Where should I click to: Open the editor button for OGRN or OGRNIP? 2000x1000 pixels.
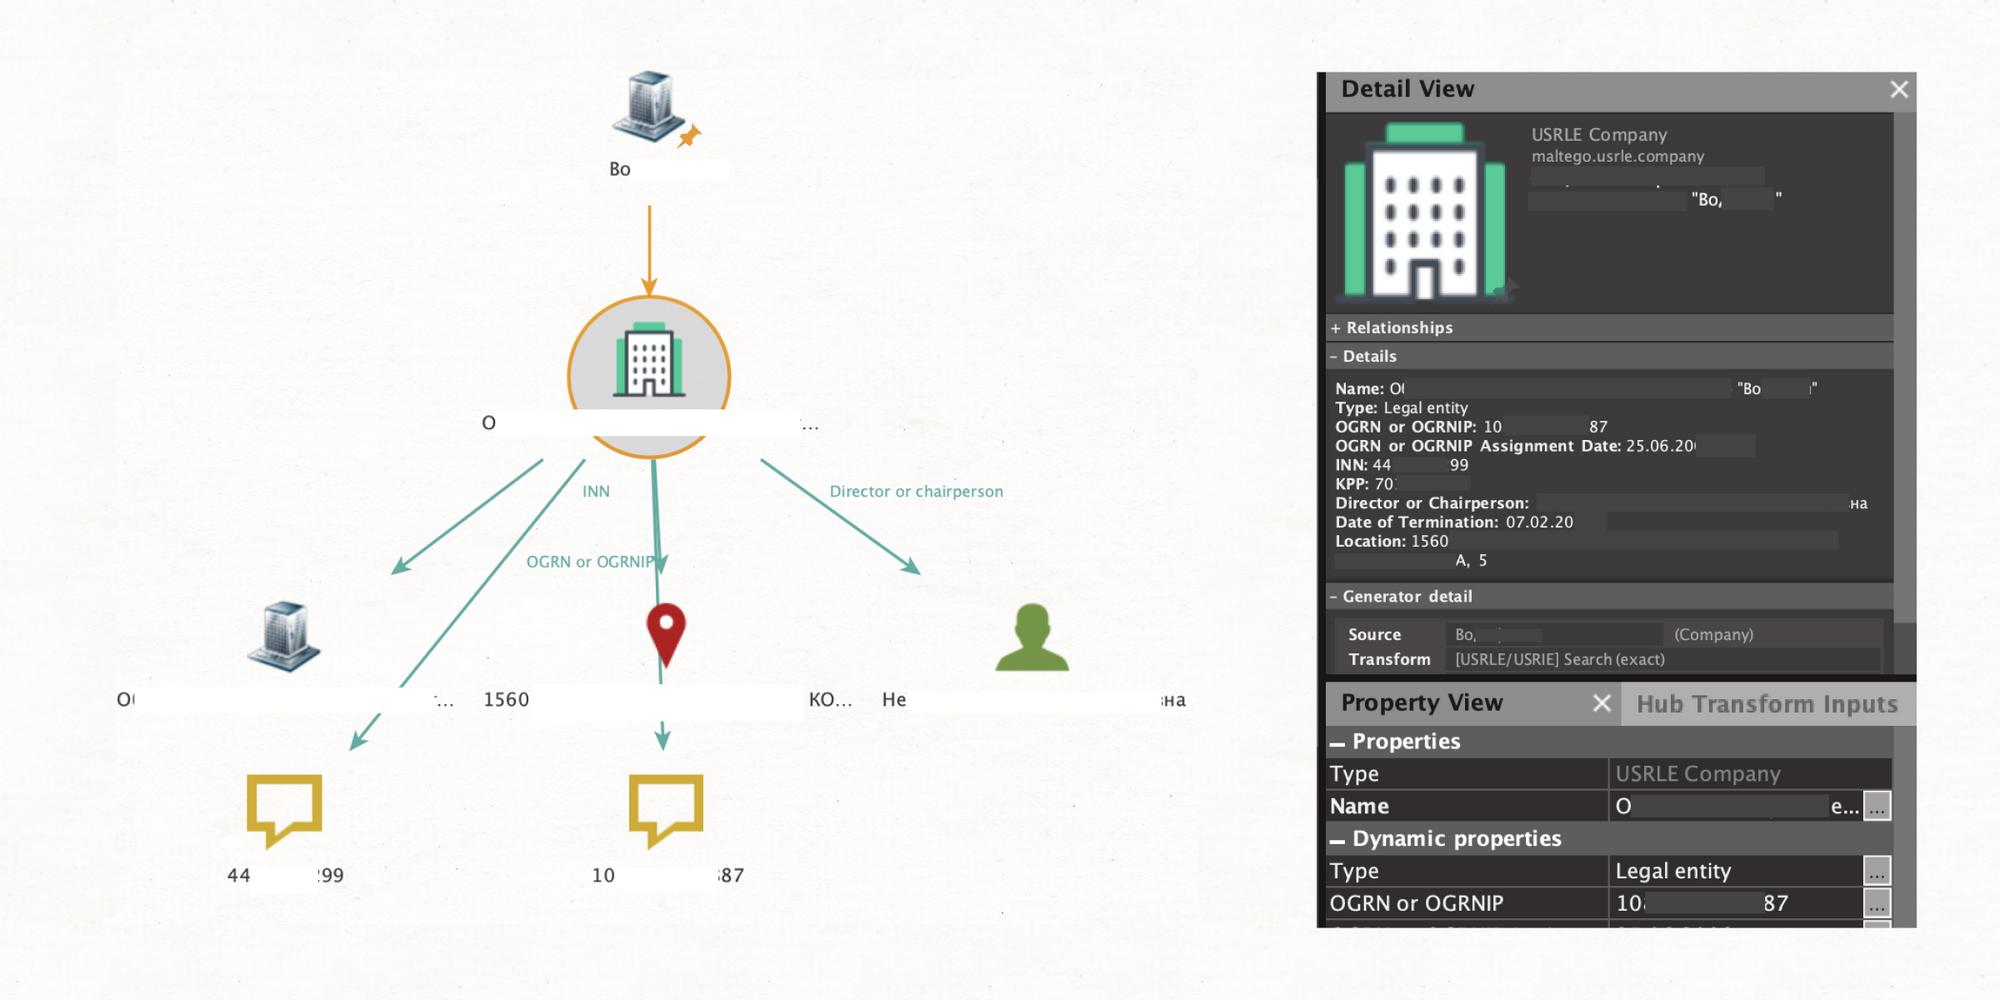(1877, 903)
